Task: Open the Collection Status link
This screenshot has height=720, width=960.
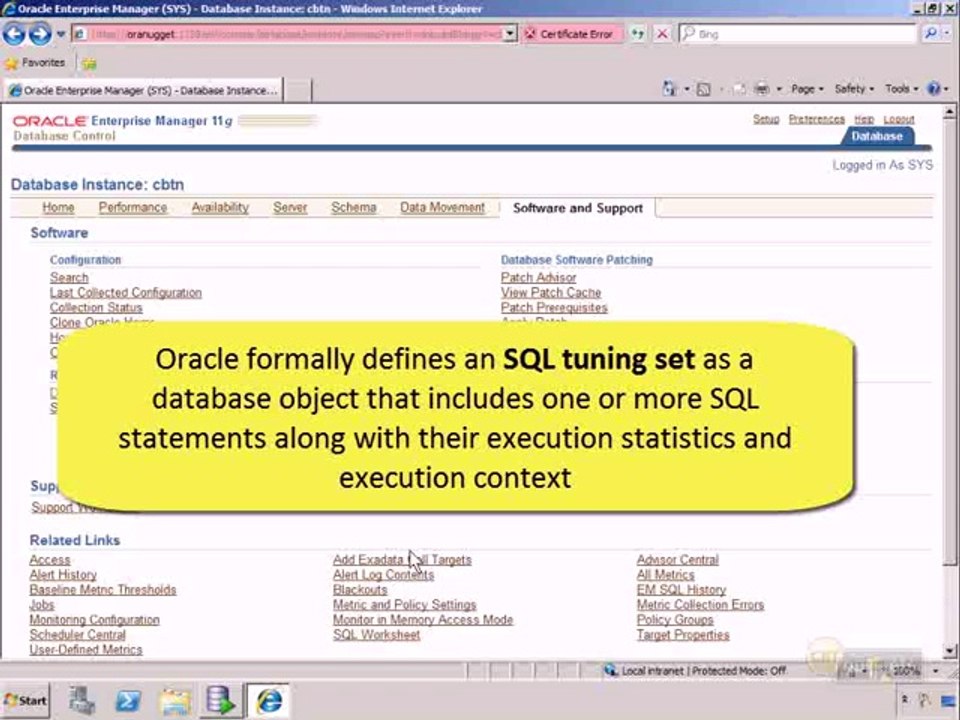Action: pyautogui.click(x=96, y=307)
